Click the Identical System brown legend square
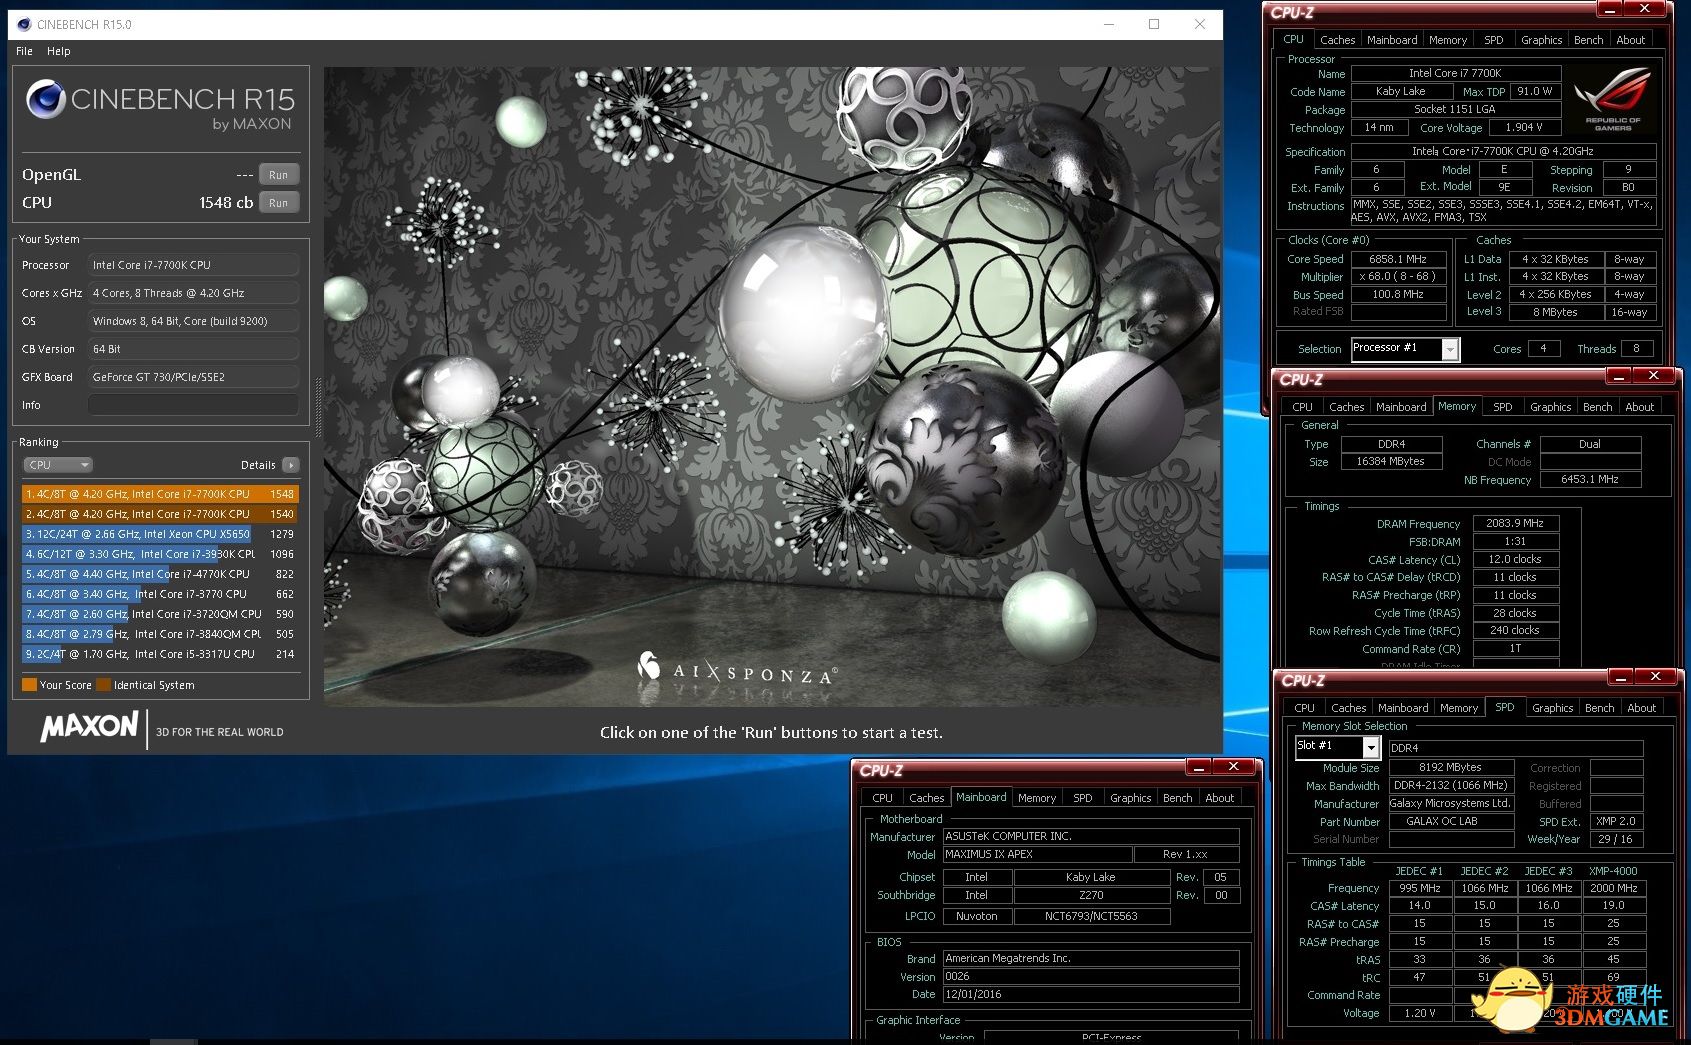 pyautogui.click(x=103, y=685)
